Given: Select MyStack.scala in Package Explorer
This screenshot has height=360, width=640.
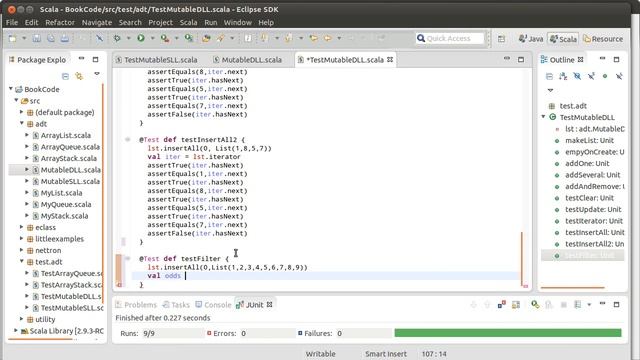Looking at the screenshot, I should tap(64, 216).
